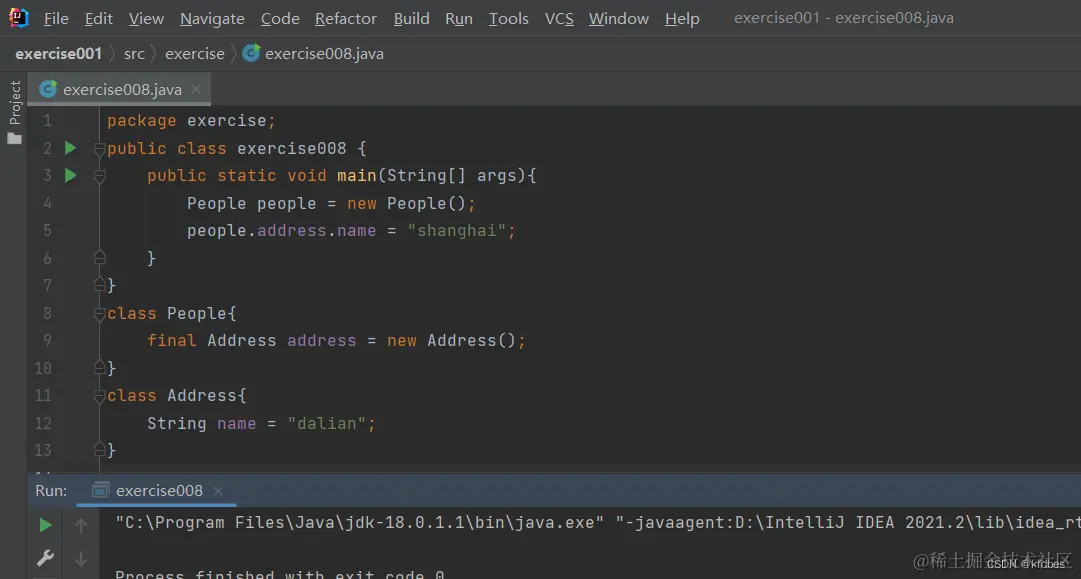Image resolution: width=1081 pixels, height=579 pixels.
Task: Click up arrow in Run panel
Action: [x=81, y=526]
